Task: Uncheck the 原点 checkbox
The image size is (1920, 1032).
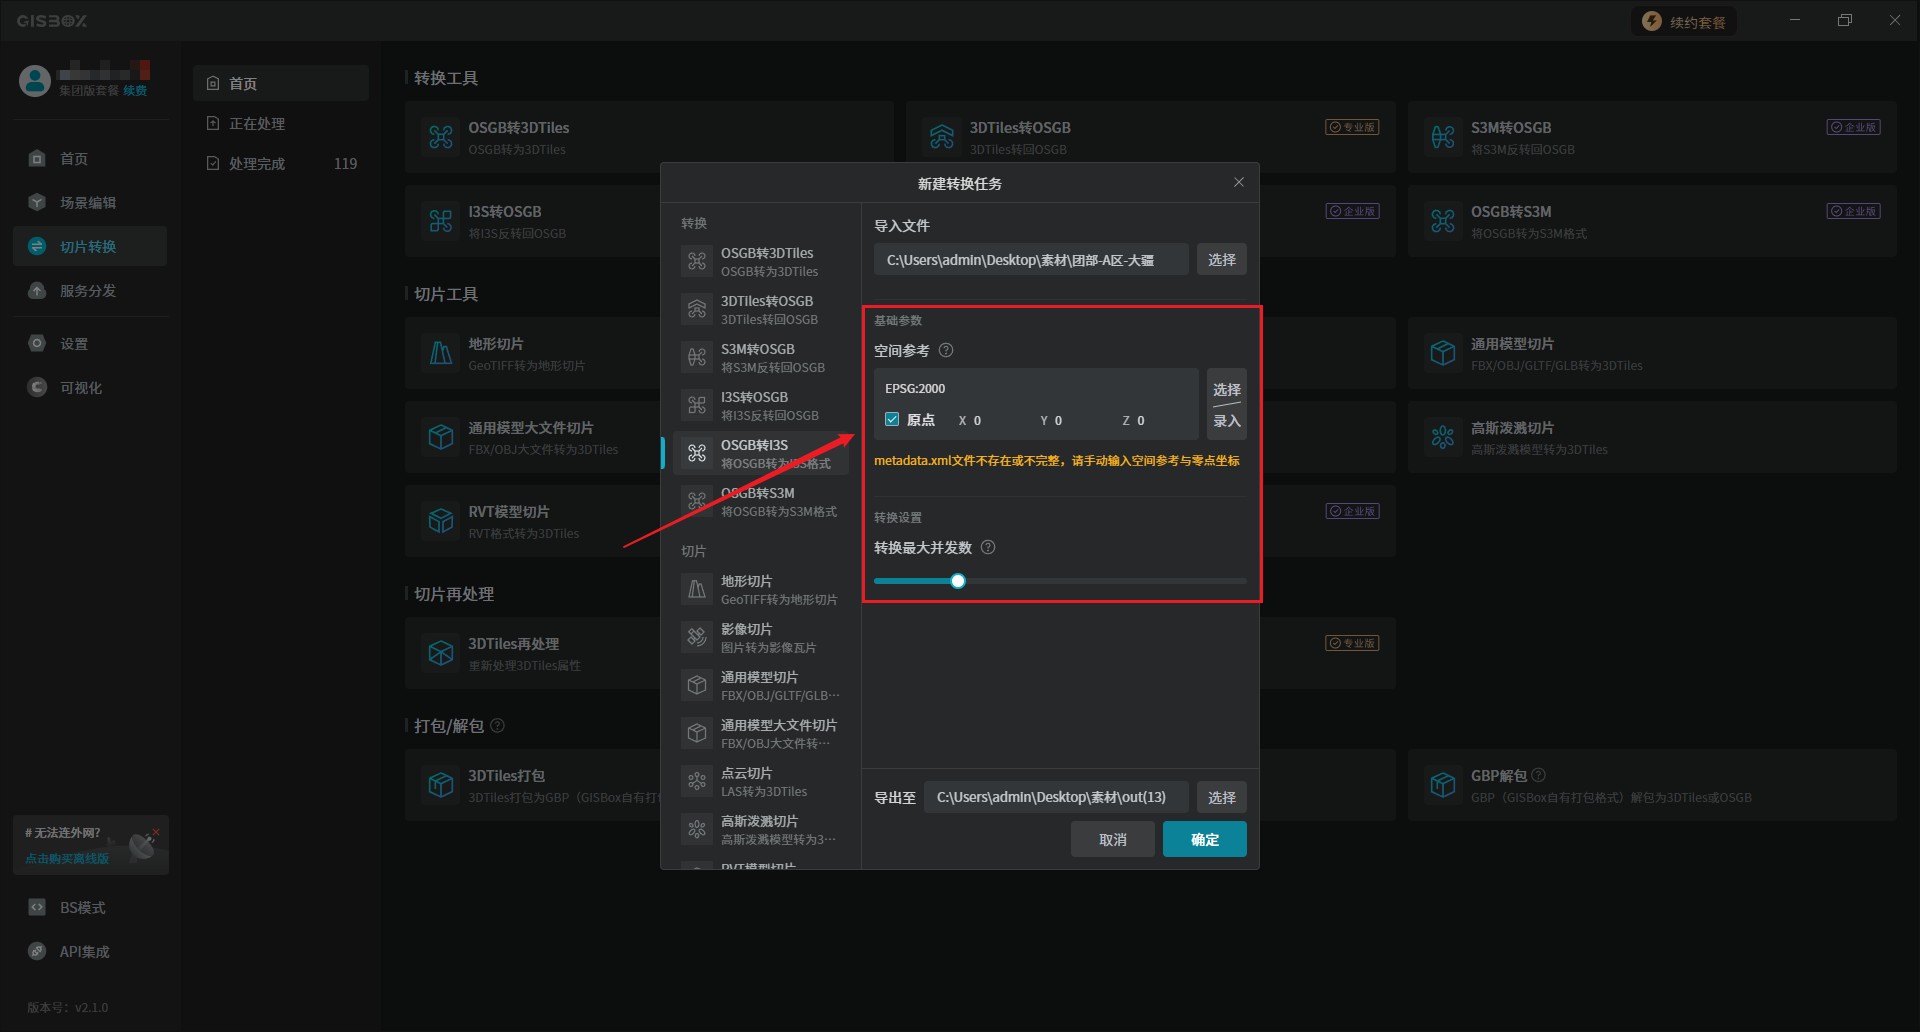Action: pyautogui.click(x=892, y=420)
